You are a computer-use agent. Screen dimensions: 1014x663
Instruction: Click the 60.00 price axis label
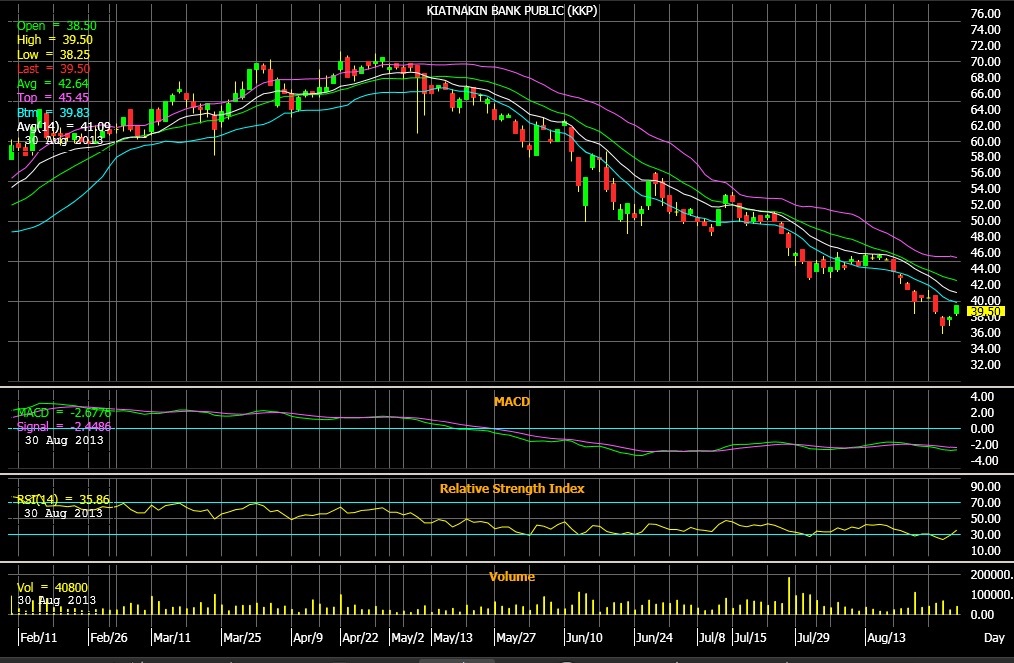[x=986, y=141]
